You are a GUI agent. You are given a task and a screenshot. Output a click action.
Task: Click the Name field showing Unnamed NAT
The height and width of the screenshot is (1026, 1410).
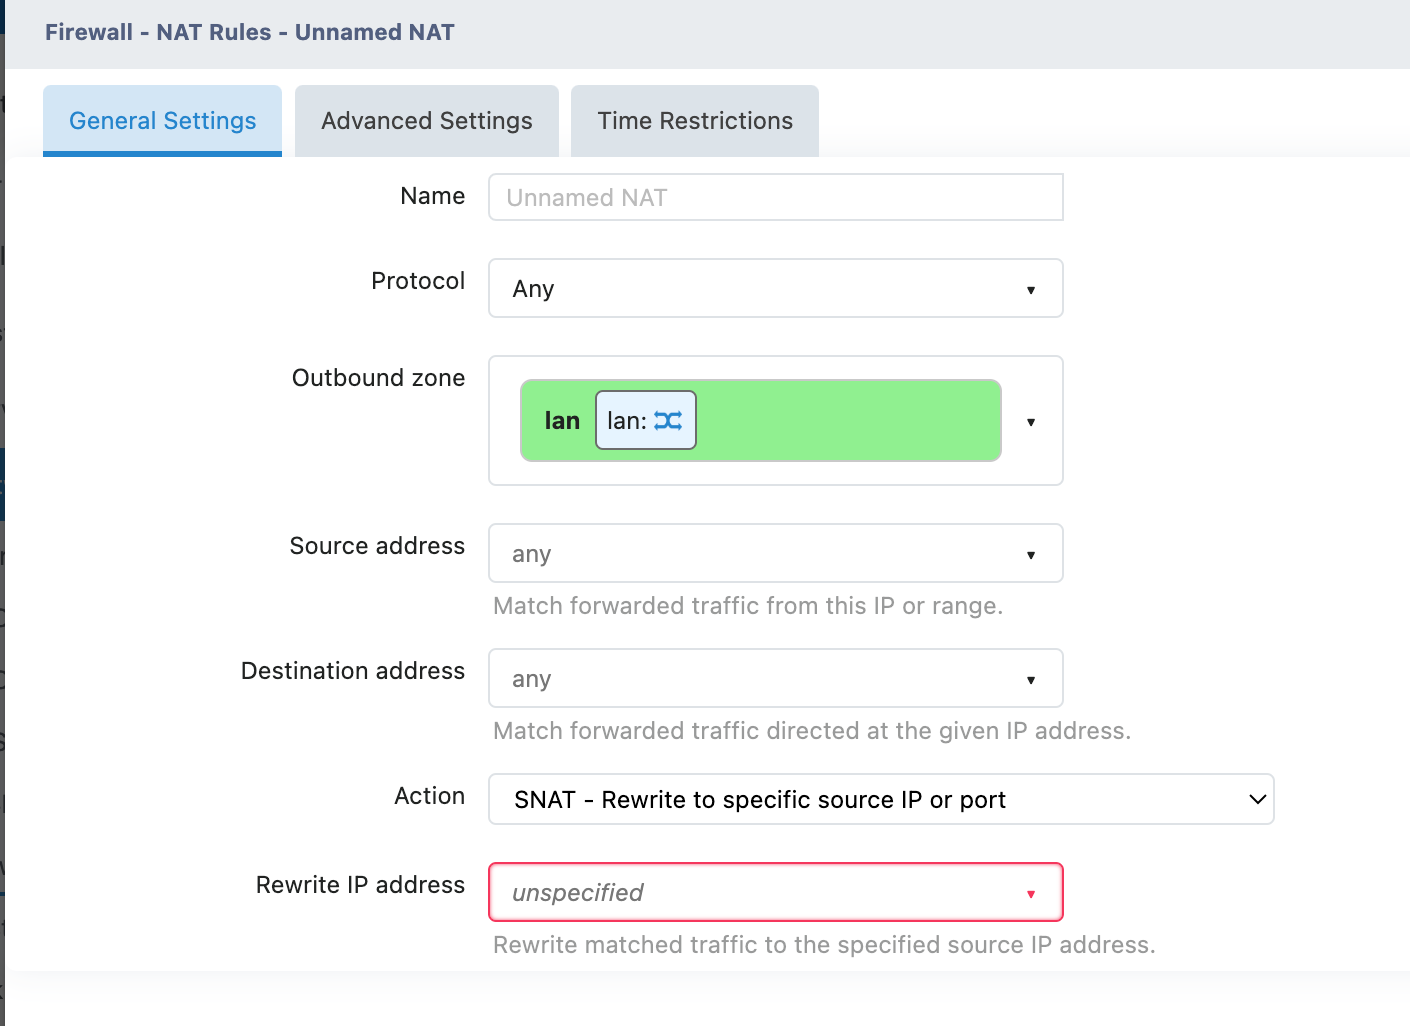click(x=775, y=198)
